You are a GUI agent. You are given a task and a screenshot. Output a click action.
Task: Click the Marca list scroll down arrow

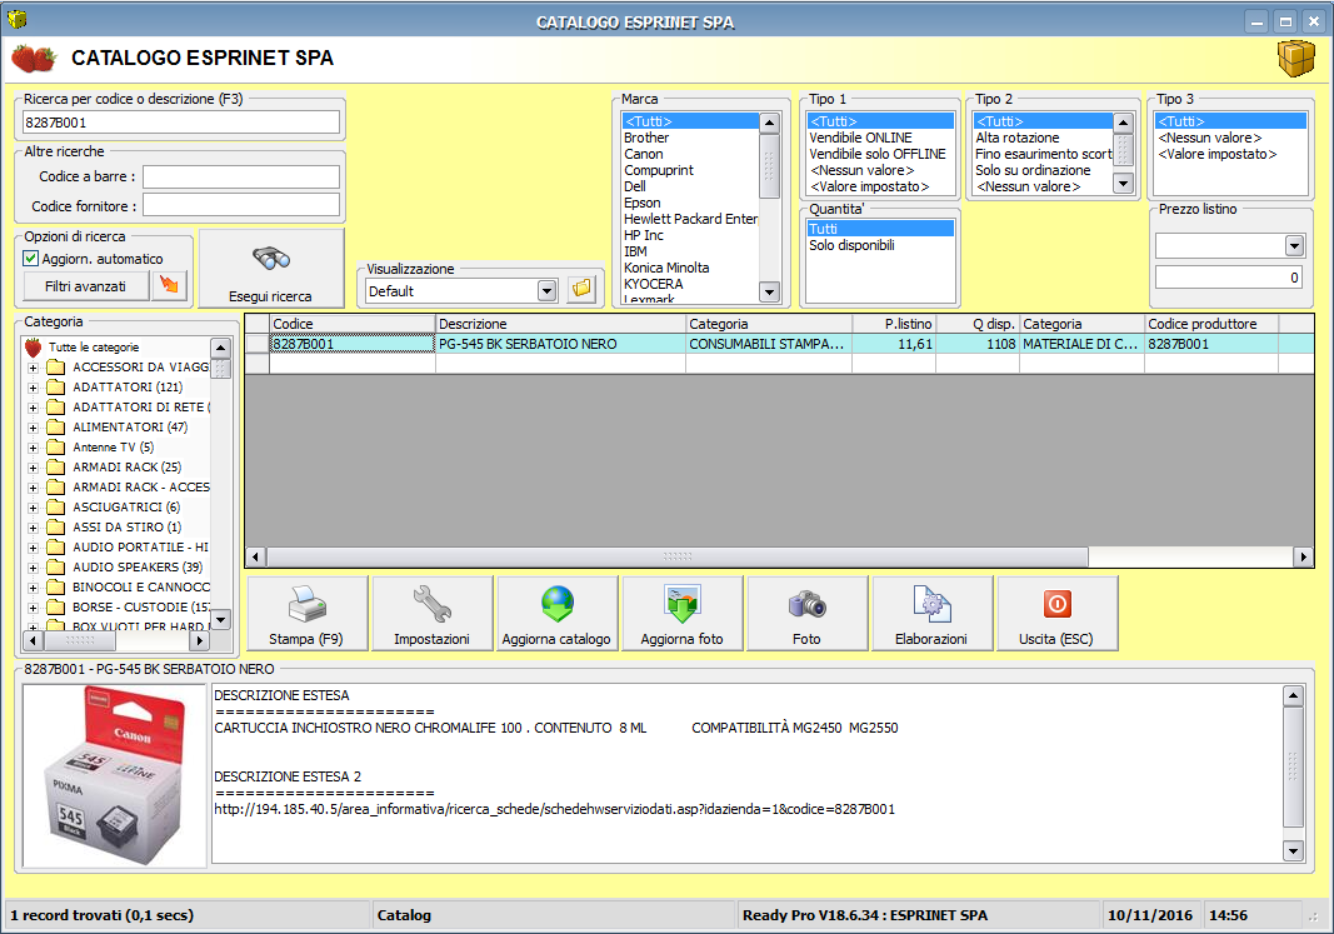pyautogui.click(x=769, y=292)
